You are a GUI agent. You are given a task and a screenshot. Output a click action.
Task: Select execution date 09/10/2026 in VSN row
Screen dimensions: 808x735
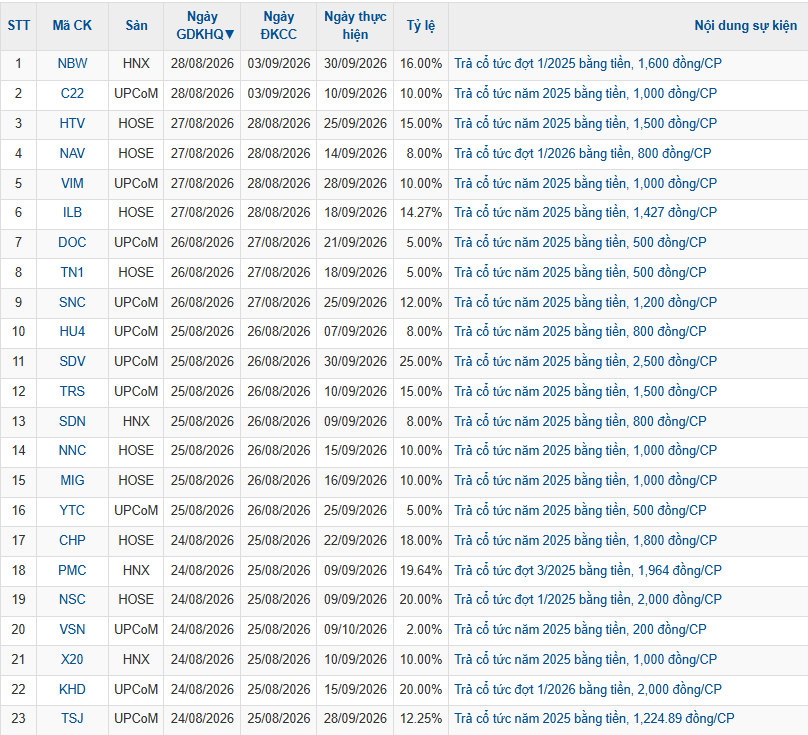(x=355, y=629)
